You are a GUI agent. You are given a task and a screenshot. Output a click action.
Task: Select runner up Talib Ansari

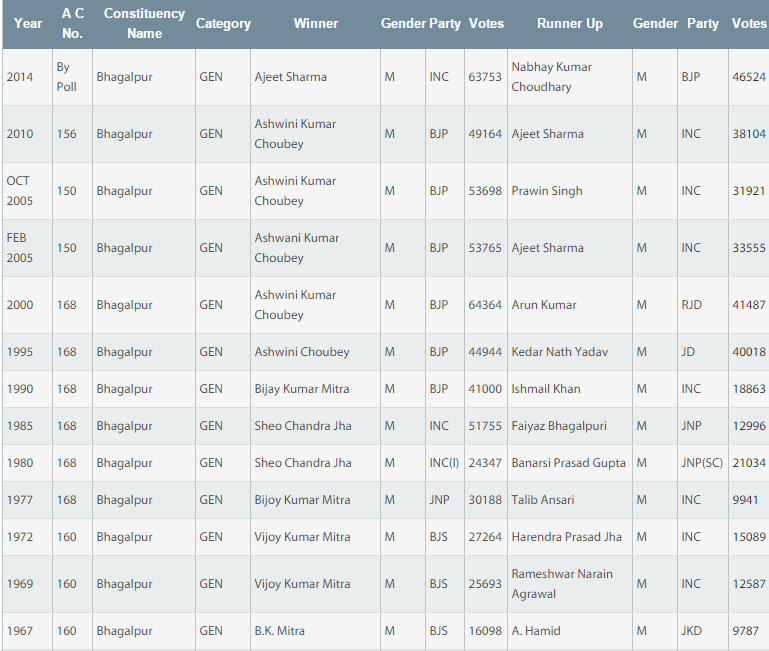(542, 500)
